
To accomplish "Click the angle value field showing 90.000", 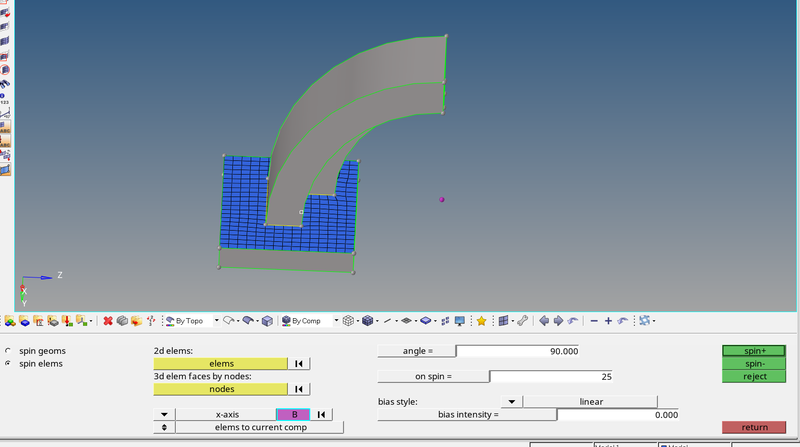I will (517, 351).
